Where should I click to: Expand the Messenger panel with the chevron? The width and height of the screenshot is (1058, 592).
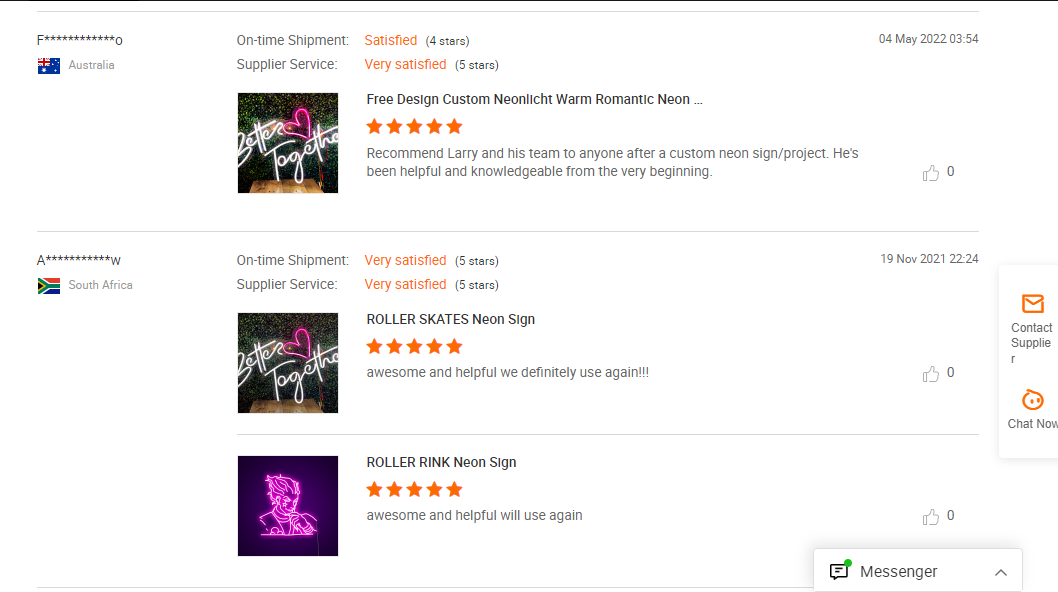pos(1001,572)
